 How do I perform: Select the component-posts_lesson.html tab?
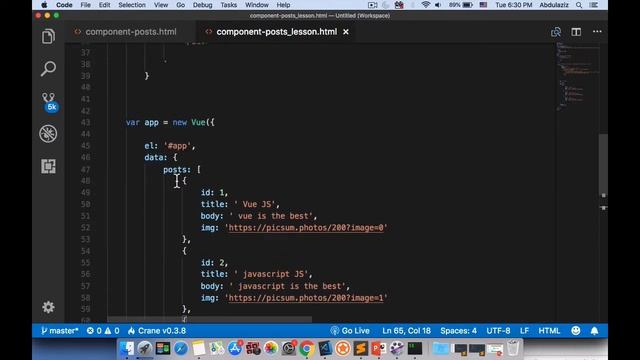(276, 32)
